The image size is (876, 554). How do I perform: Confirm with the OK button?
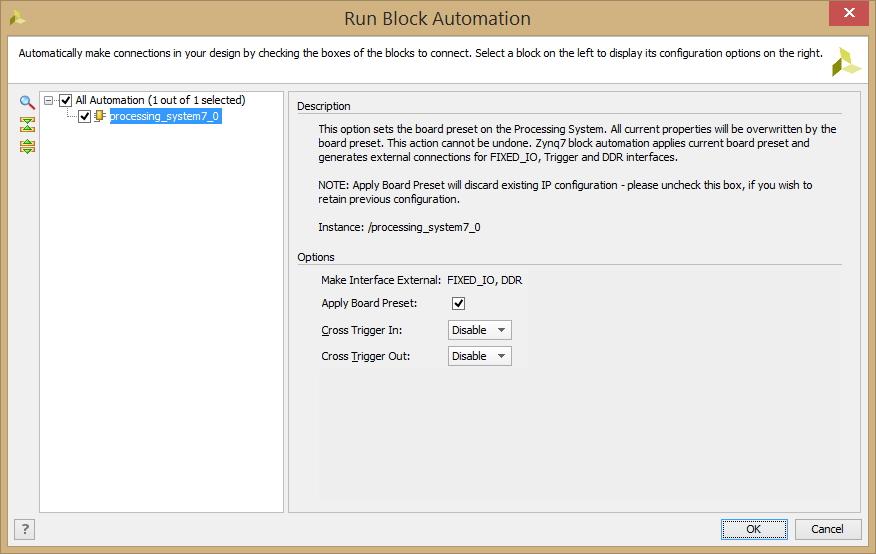tap(754, 529)
